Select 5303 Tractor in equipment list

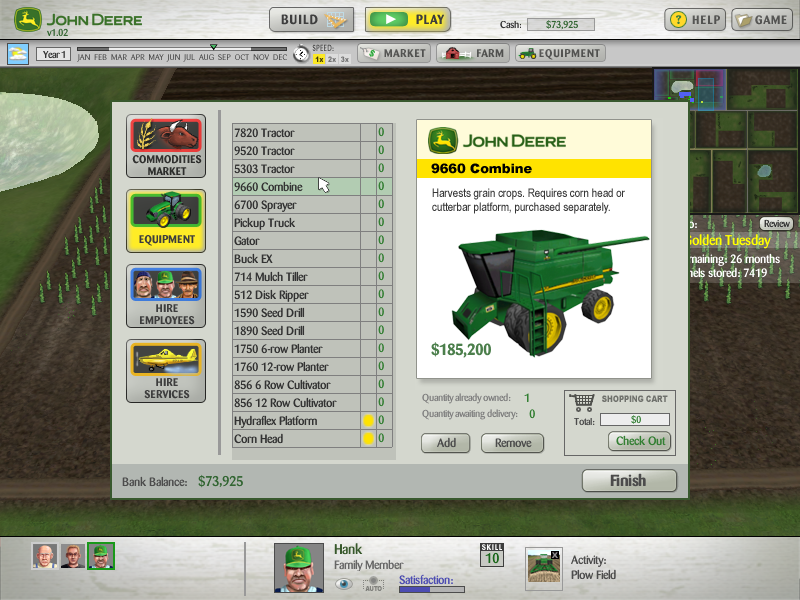point(312,168)
